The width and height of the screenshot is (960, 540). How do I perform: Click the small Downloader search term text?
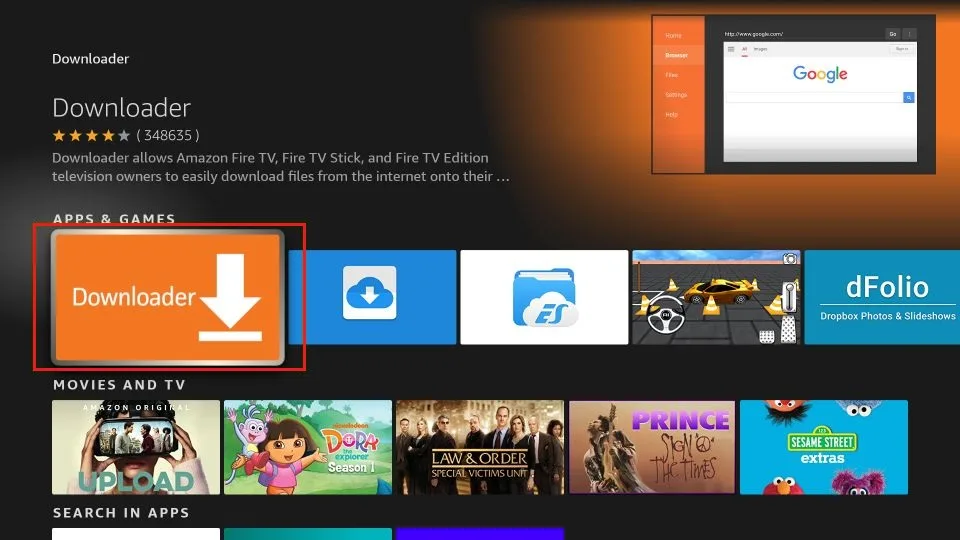click(91, 59)
